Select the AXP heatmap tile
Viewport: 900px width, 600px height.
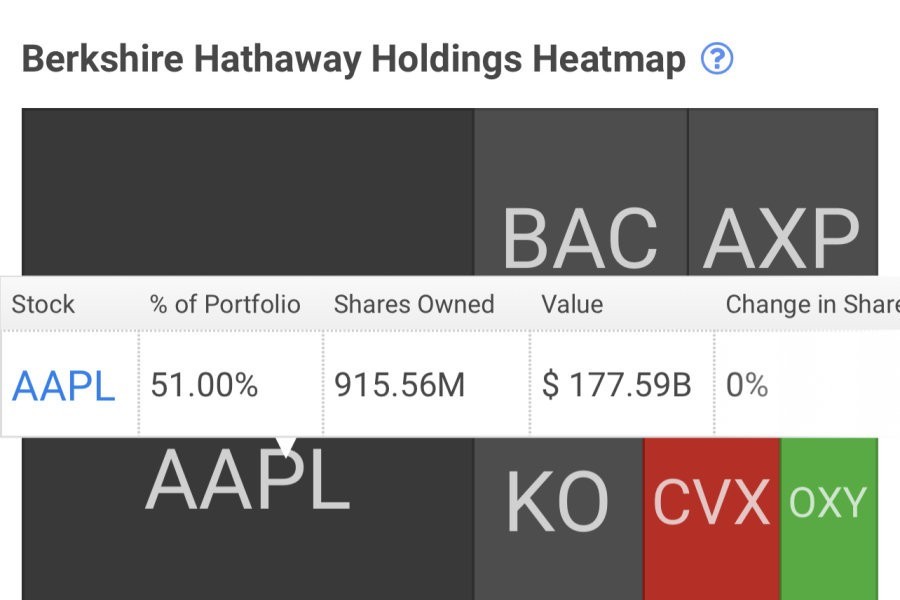(781, 238)
